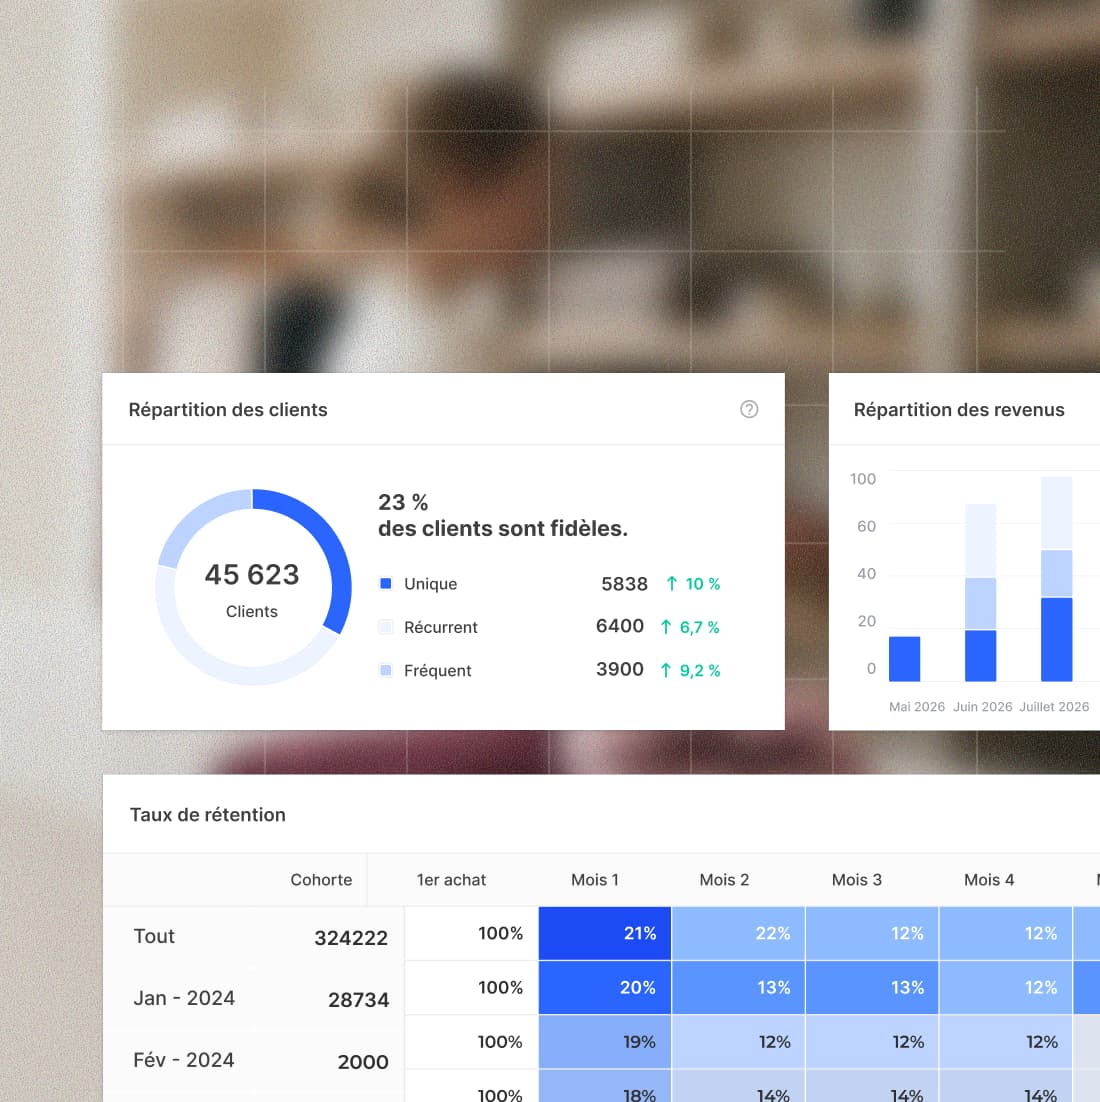Viewport: 1100px width, 1102px height.
Task: Click the Fréquent legend swatch
Action: point(385,670)
